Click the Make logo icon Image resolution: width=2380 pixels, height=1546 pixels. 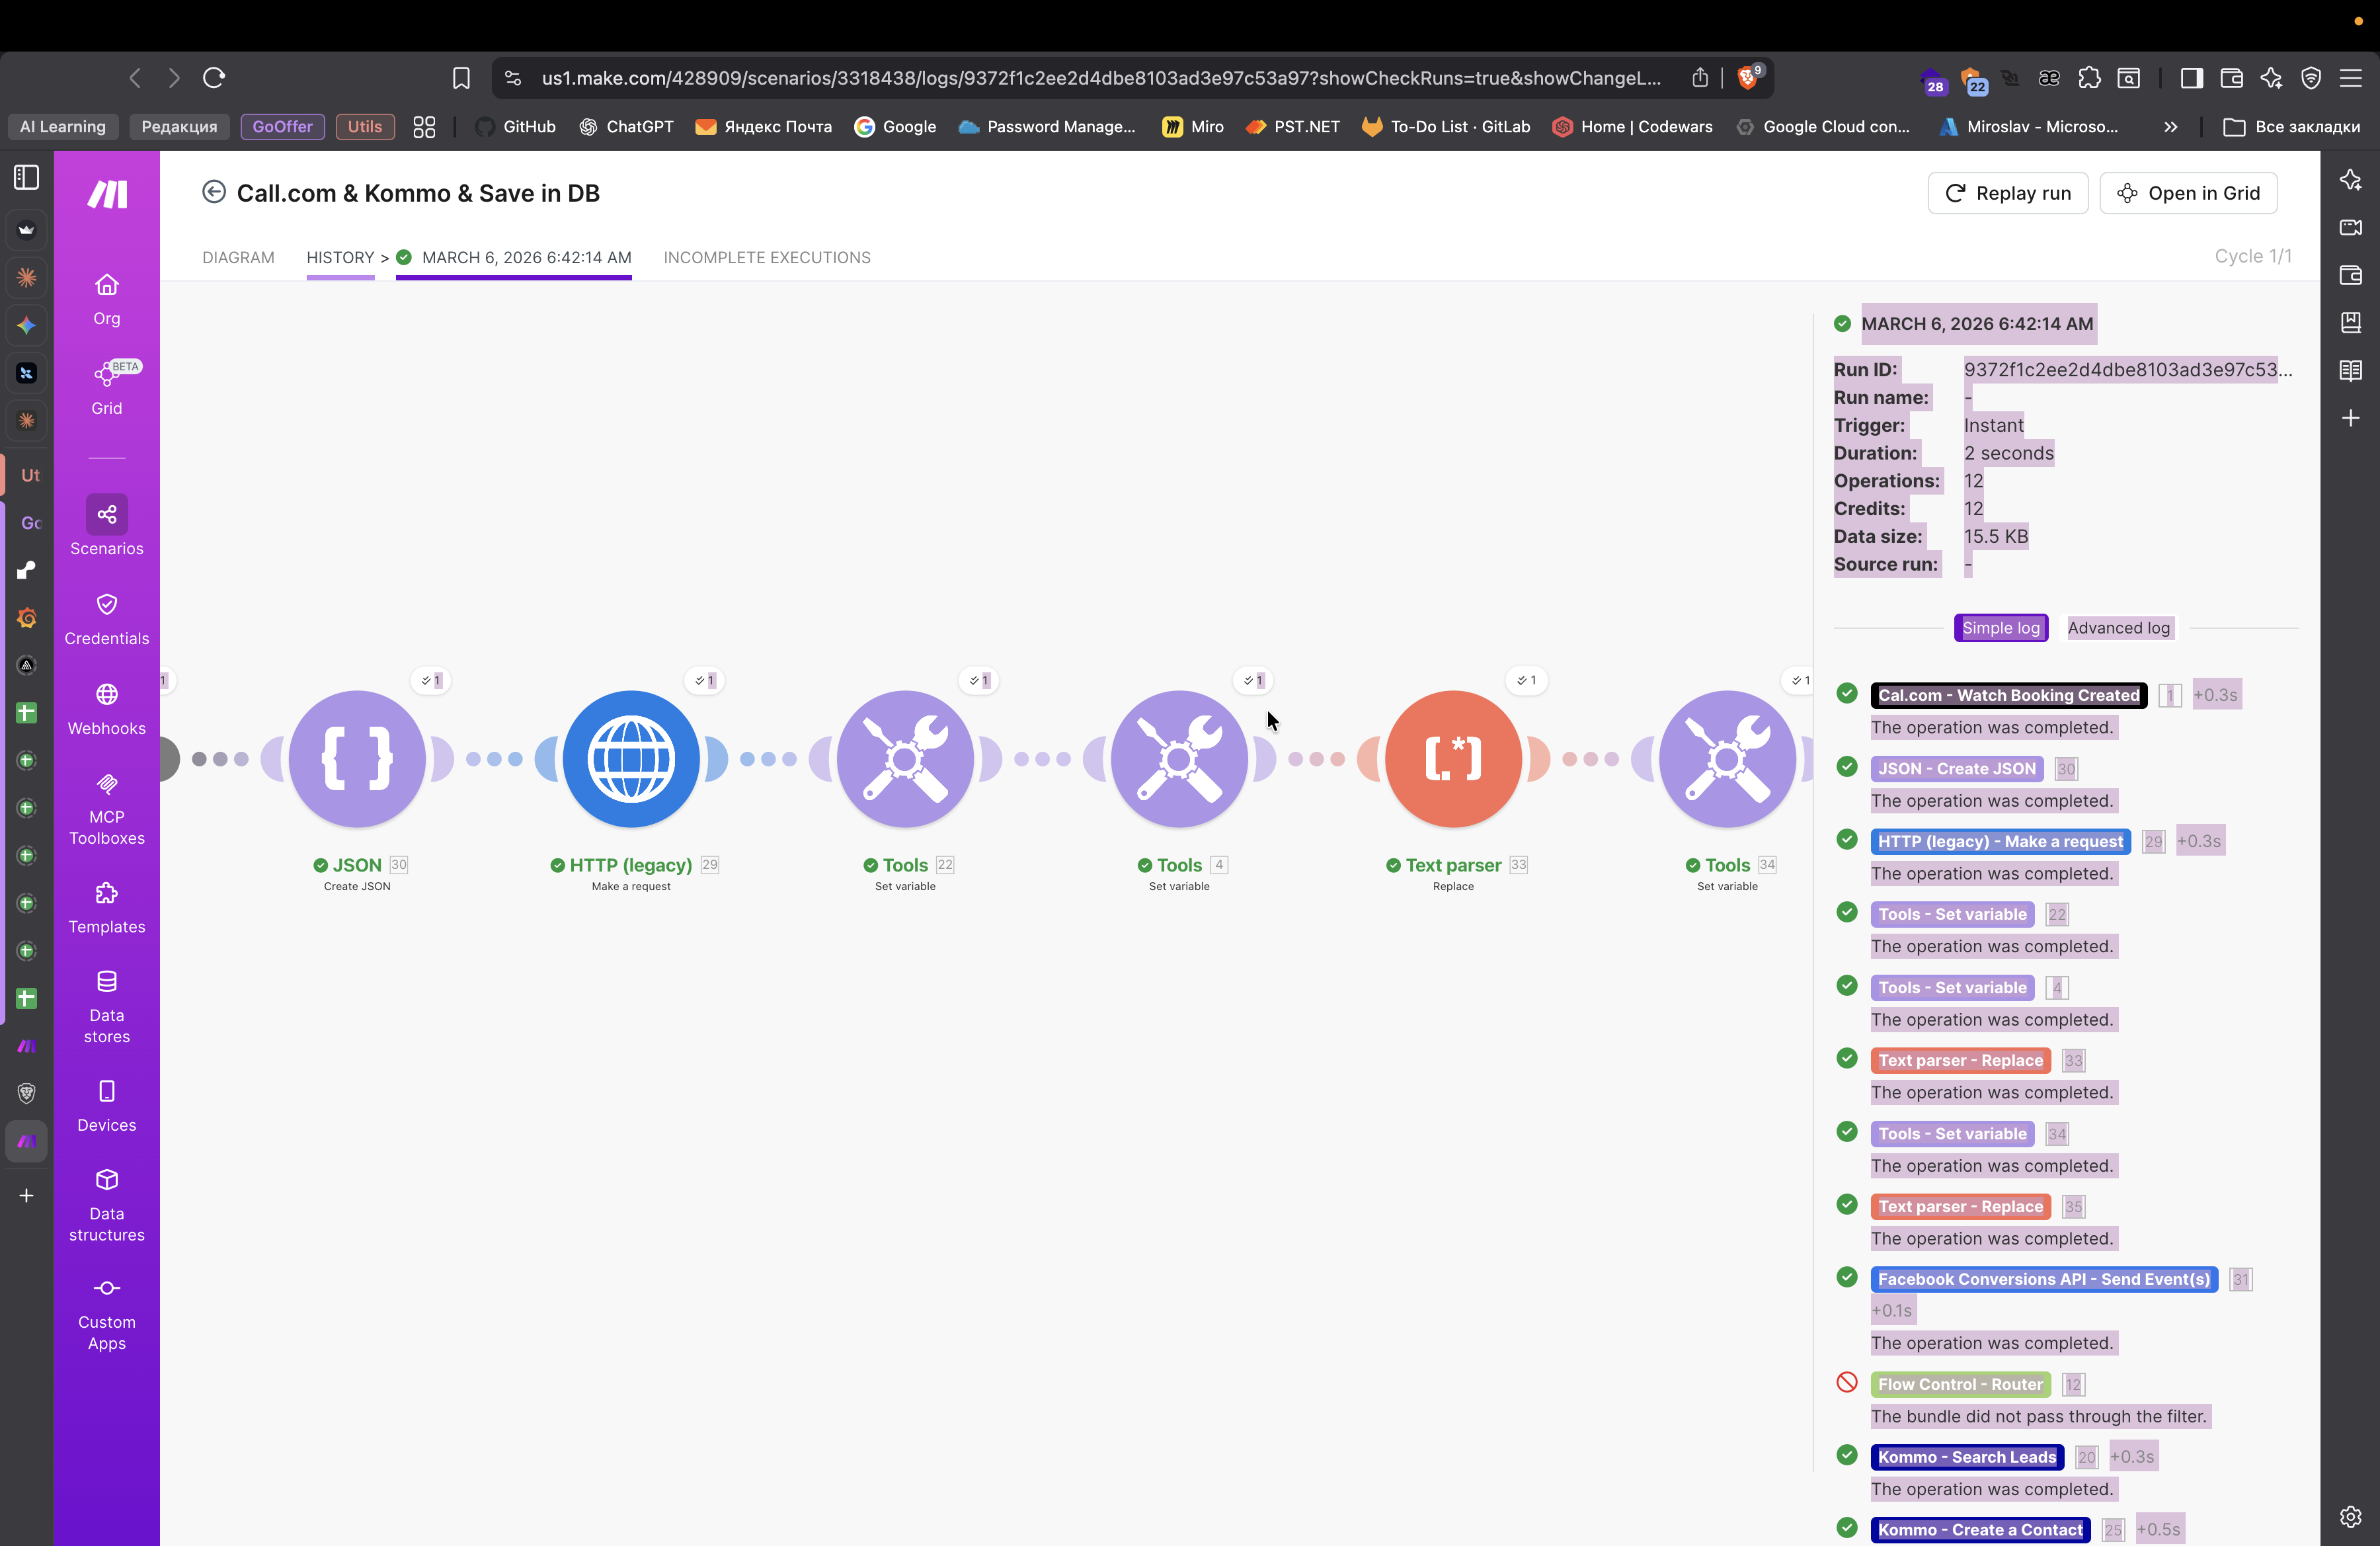(x=107, y=194)
